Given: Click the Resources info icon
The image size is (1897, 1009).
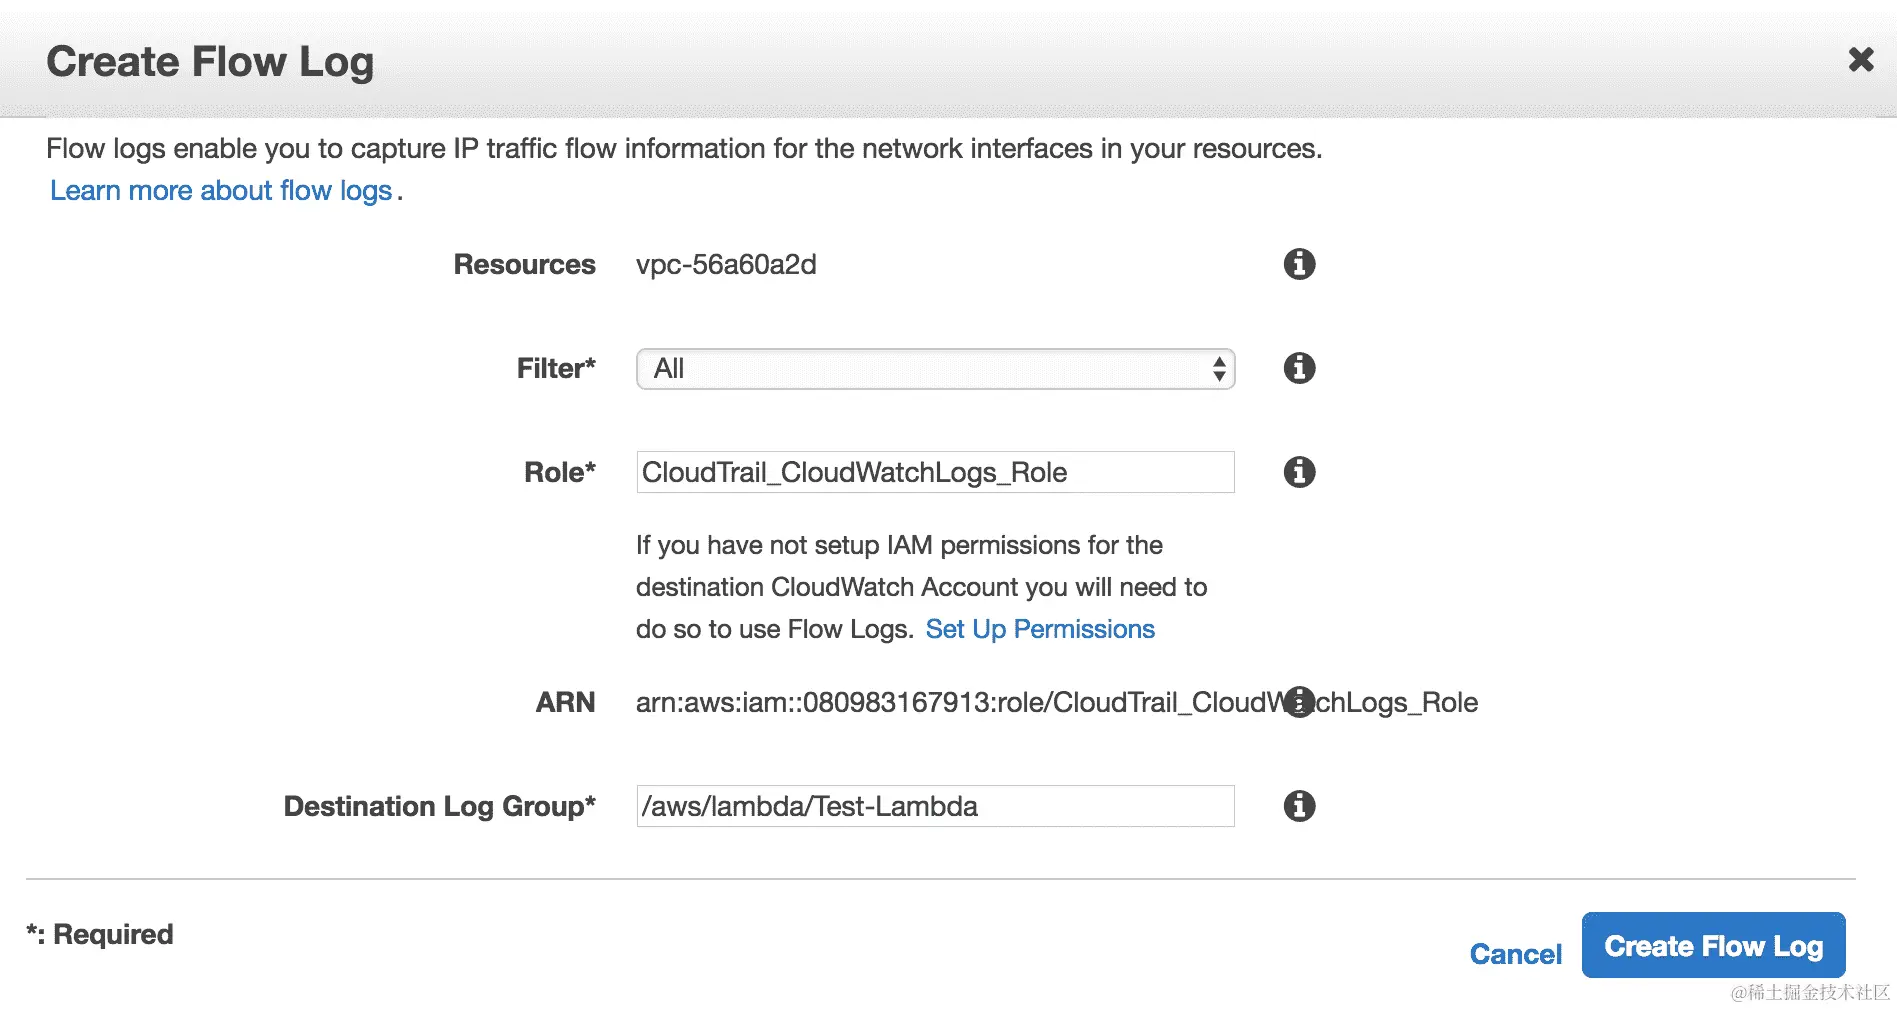Looking at the screenshot, I should (1299, 264).
